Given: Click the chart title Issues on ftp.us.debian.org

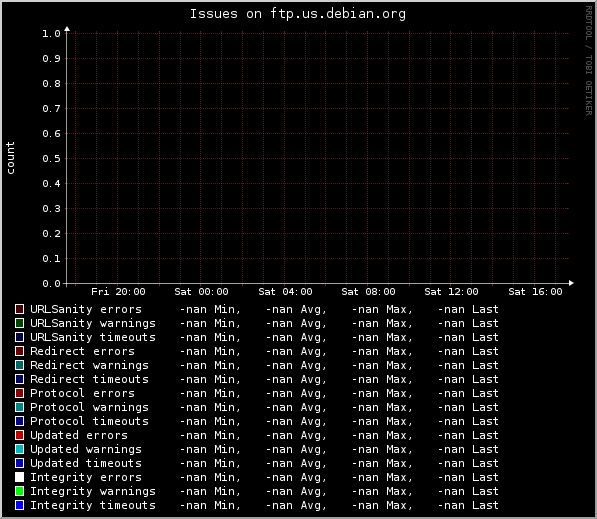Looking at the screenshot, I should pyautogui.click(x=298, y=14).
